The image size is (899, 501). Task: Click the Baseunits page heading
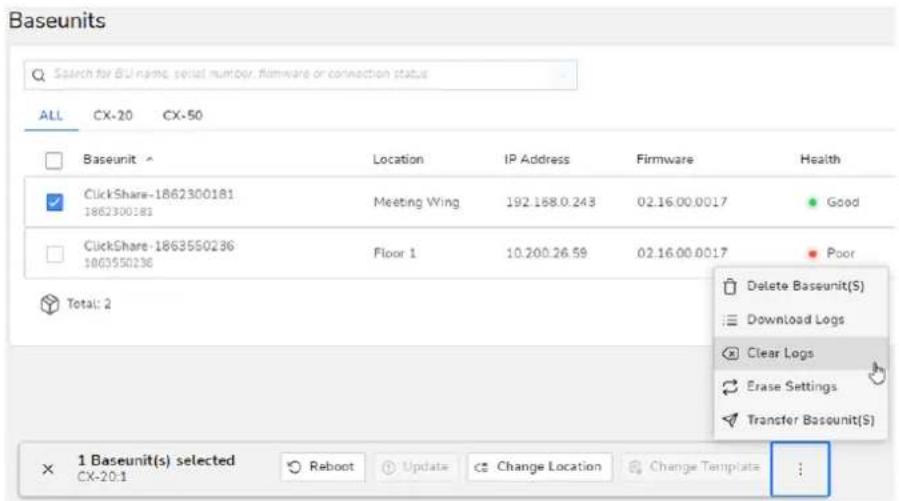coord(57,21)
